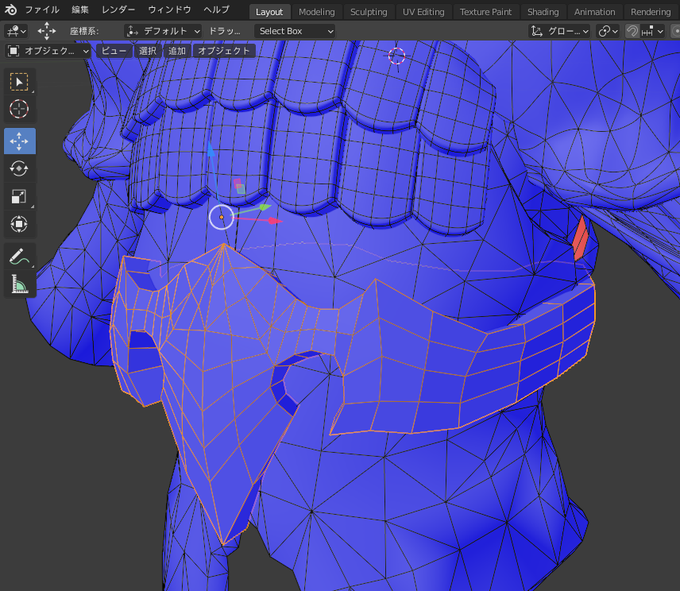
Task: Open the 追加 viewport menu
Action: point(177,51)
